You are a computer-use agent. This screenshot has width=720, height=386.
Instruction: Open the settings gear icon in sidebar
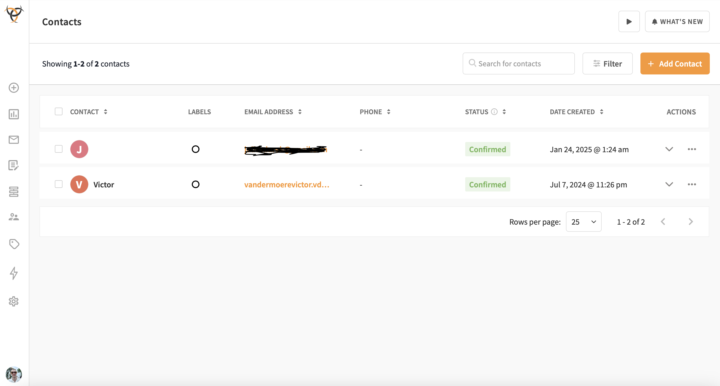point(14,302)
